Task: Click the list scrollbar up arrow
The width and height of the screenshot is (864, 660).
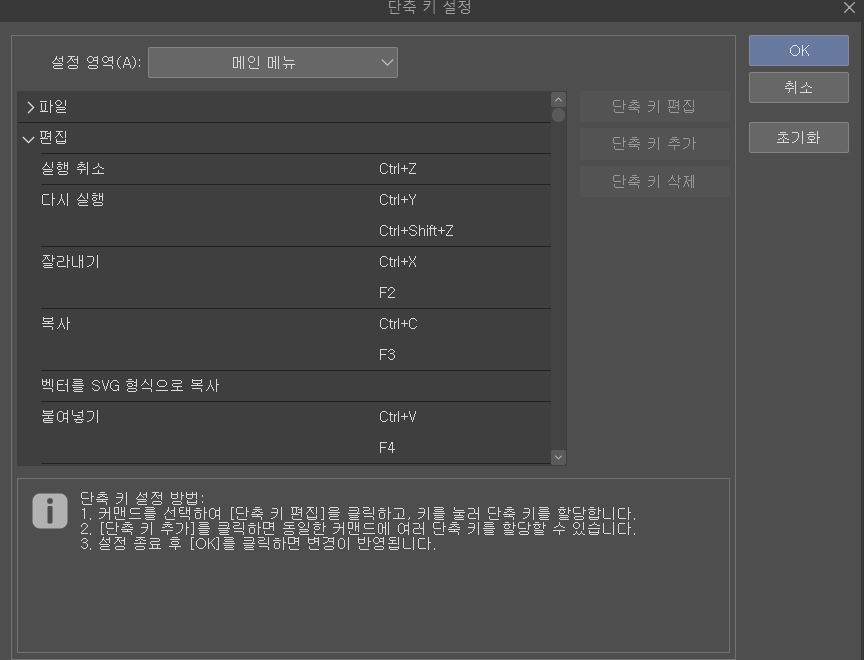Action: 558,100
